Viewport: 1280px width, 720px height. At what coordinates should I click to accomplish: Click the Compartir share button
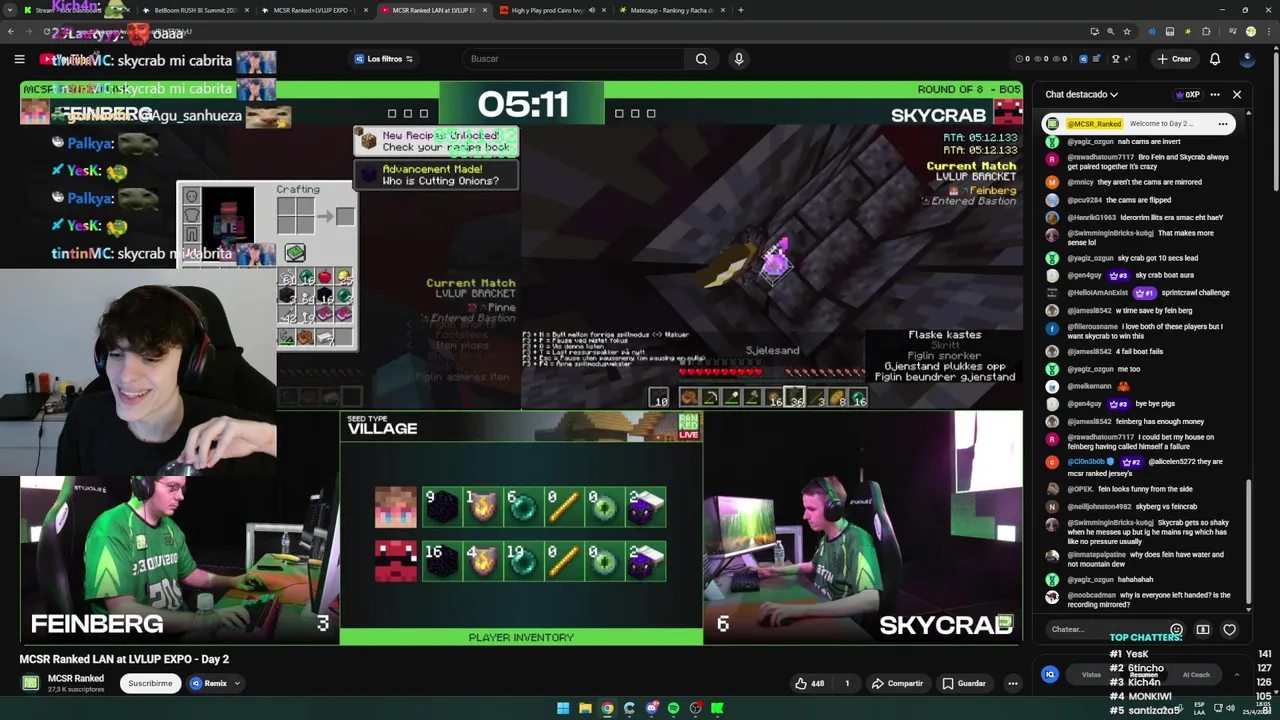[x=897, y=683]
